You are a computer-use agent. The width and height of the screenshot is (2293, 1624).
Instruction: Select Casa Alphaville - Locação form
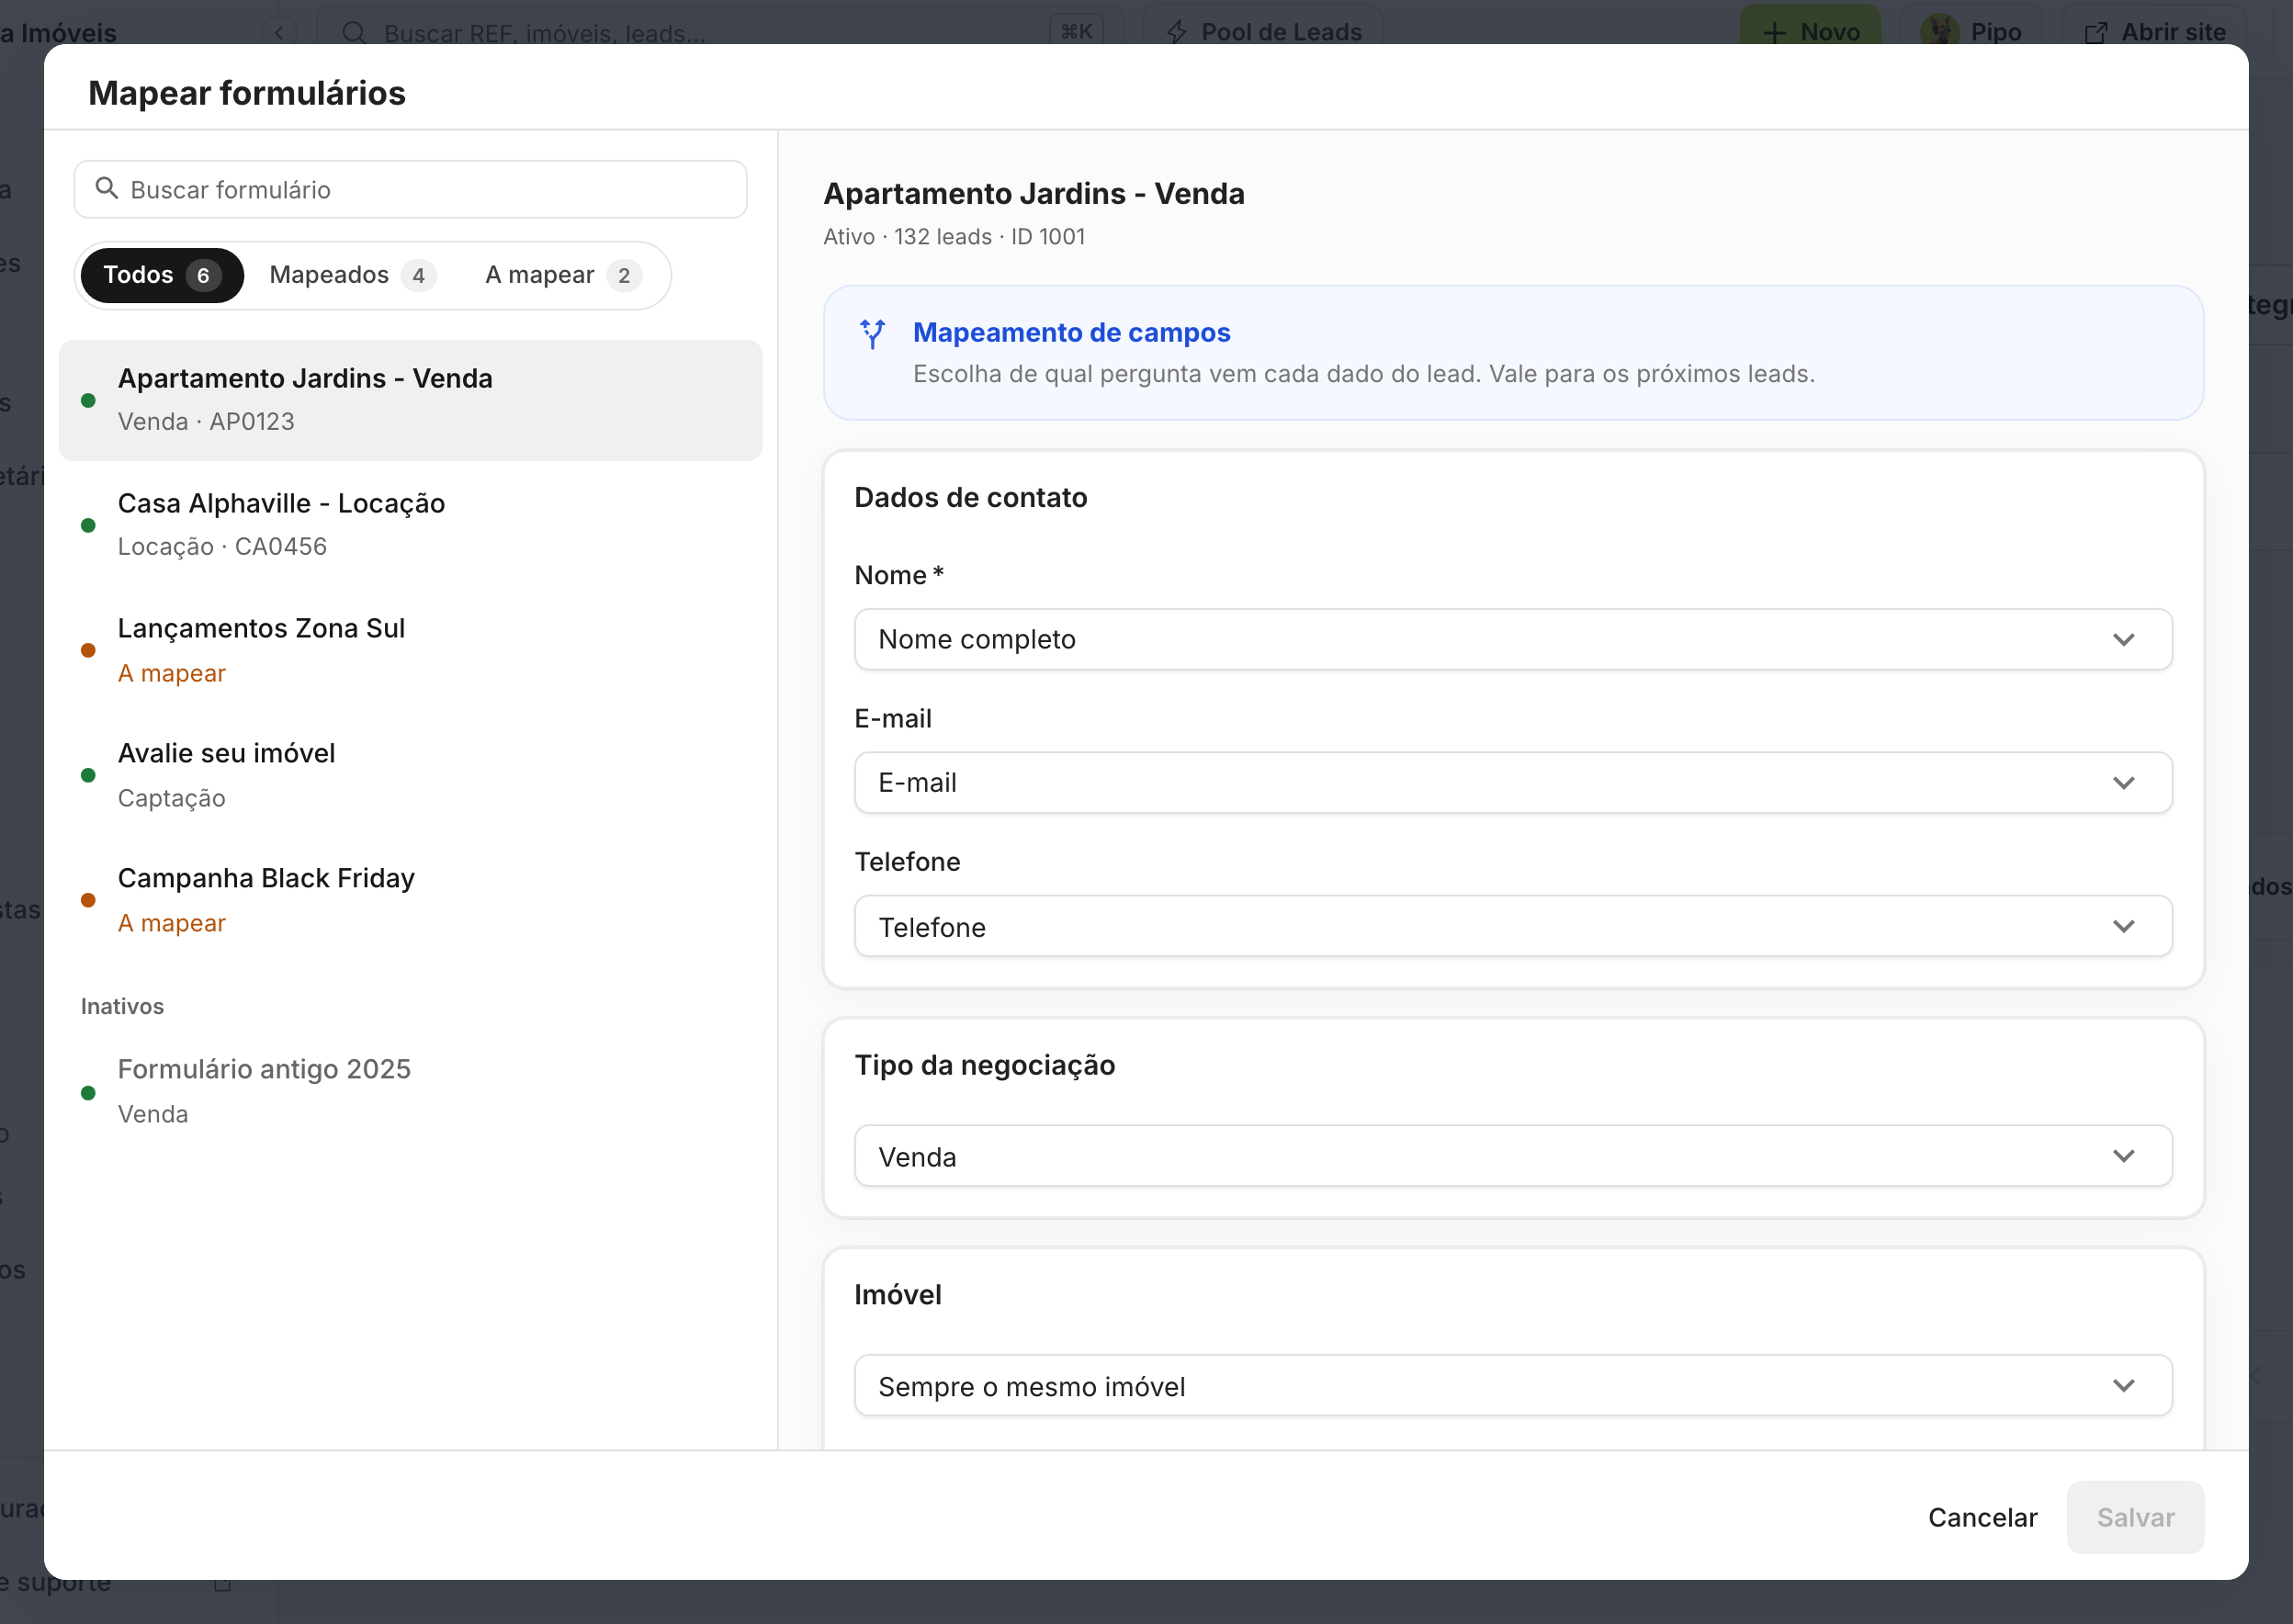[410, 525]
